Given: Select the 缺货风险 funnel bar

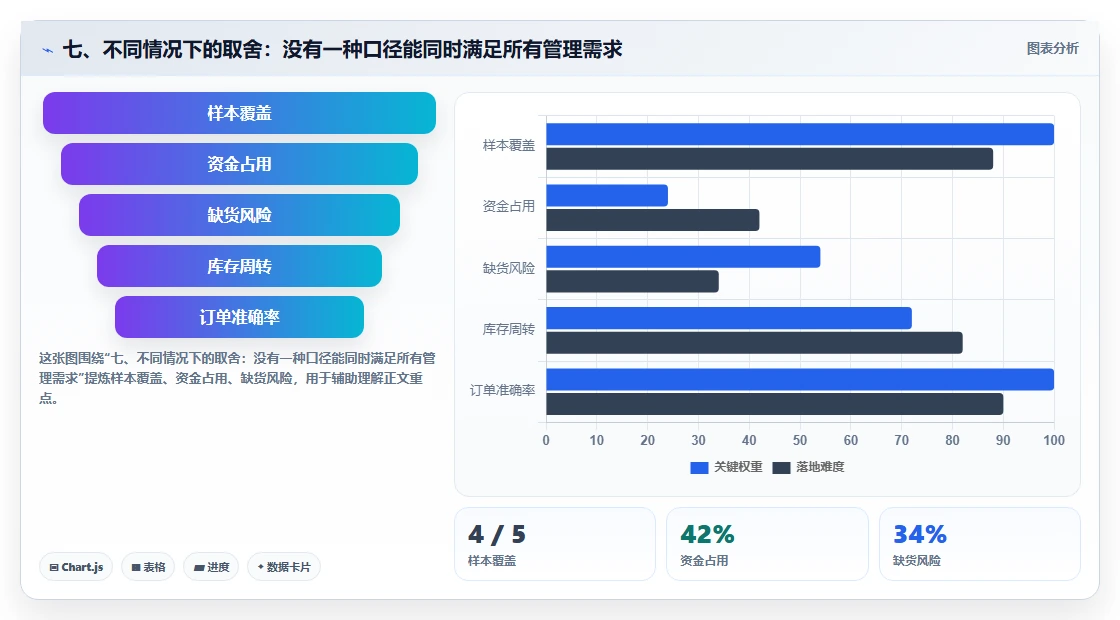Looking at the screenshot, I should [239, 215].
